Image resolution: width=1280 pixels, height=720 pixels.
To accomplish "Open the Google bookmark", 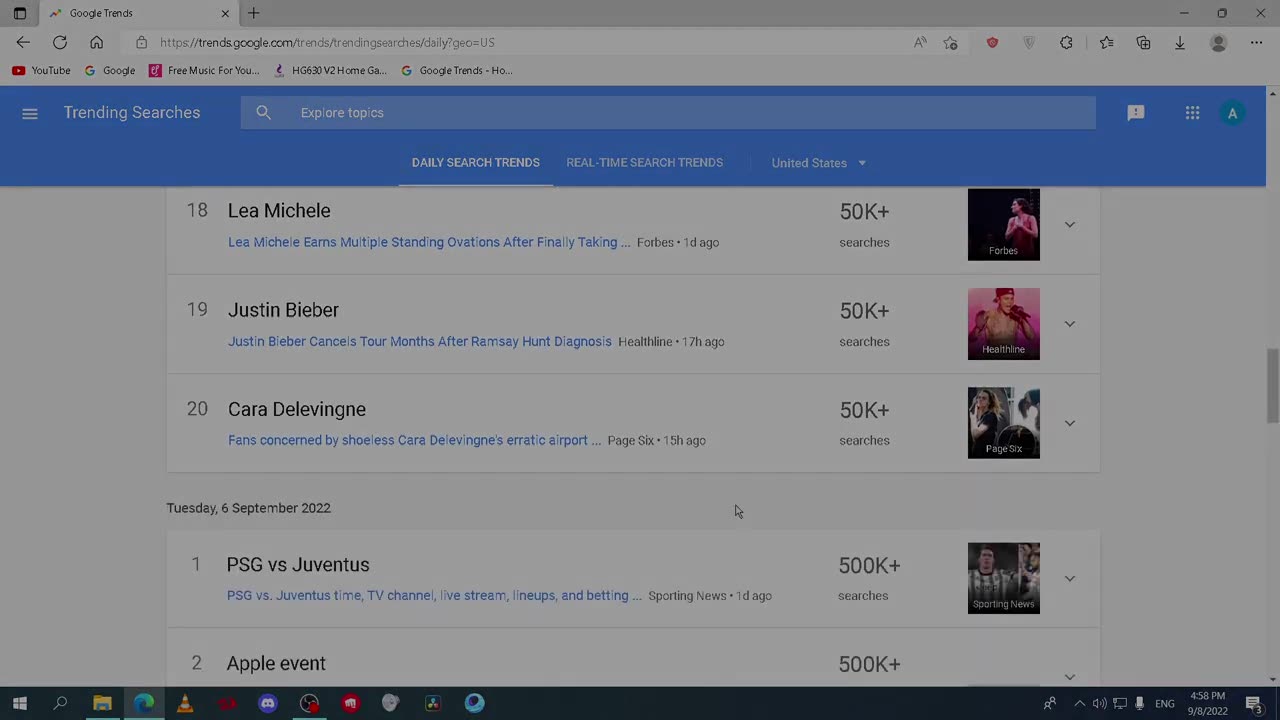I will tap(110, 70).
